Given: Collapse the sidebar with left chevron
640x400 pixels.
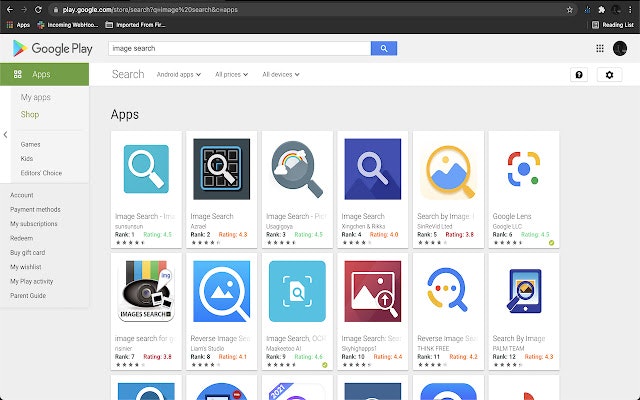Looking at the screenshot, I should 5,134.
